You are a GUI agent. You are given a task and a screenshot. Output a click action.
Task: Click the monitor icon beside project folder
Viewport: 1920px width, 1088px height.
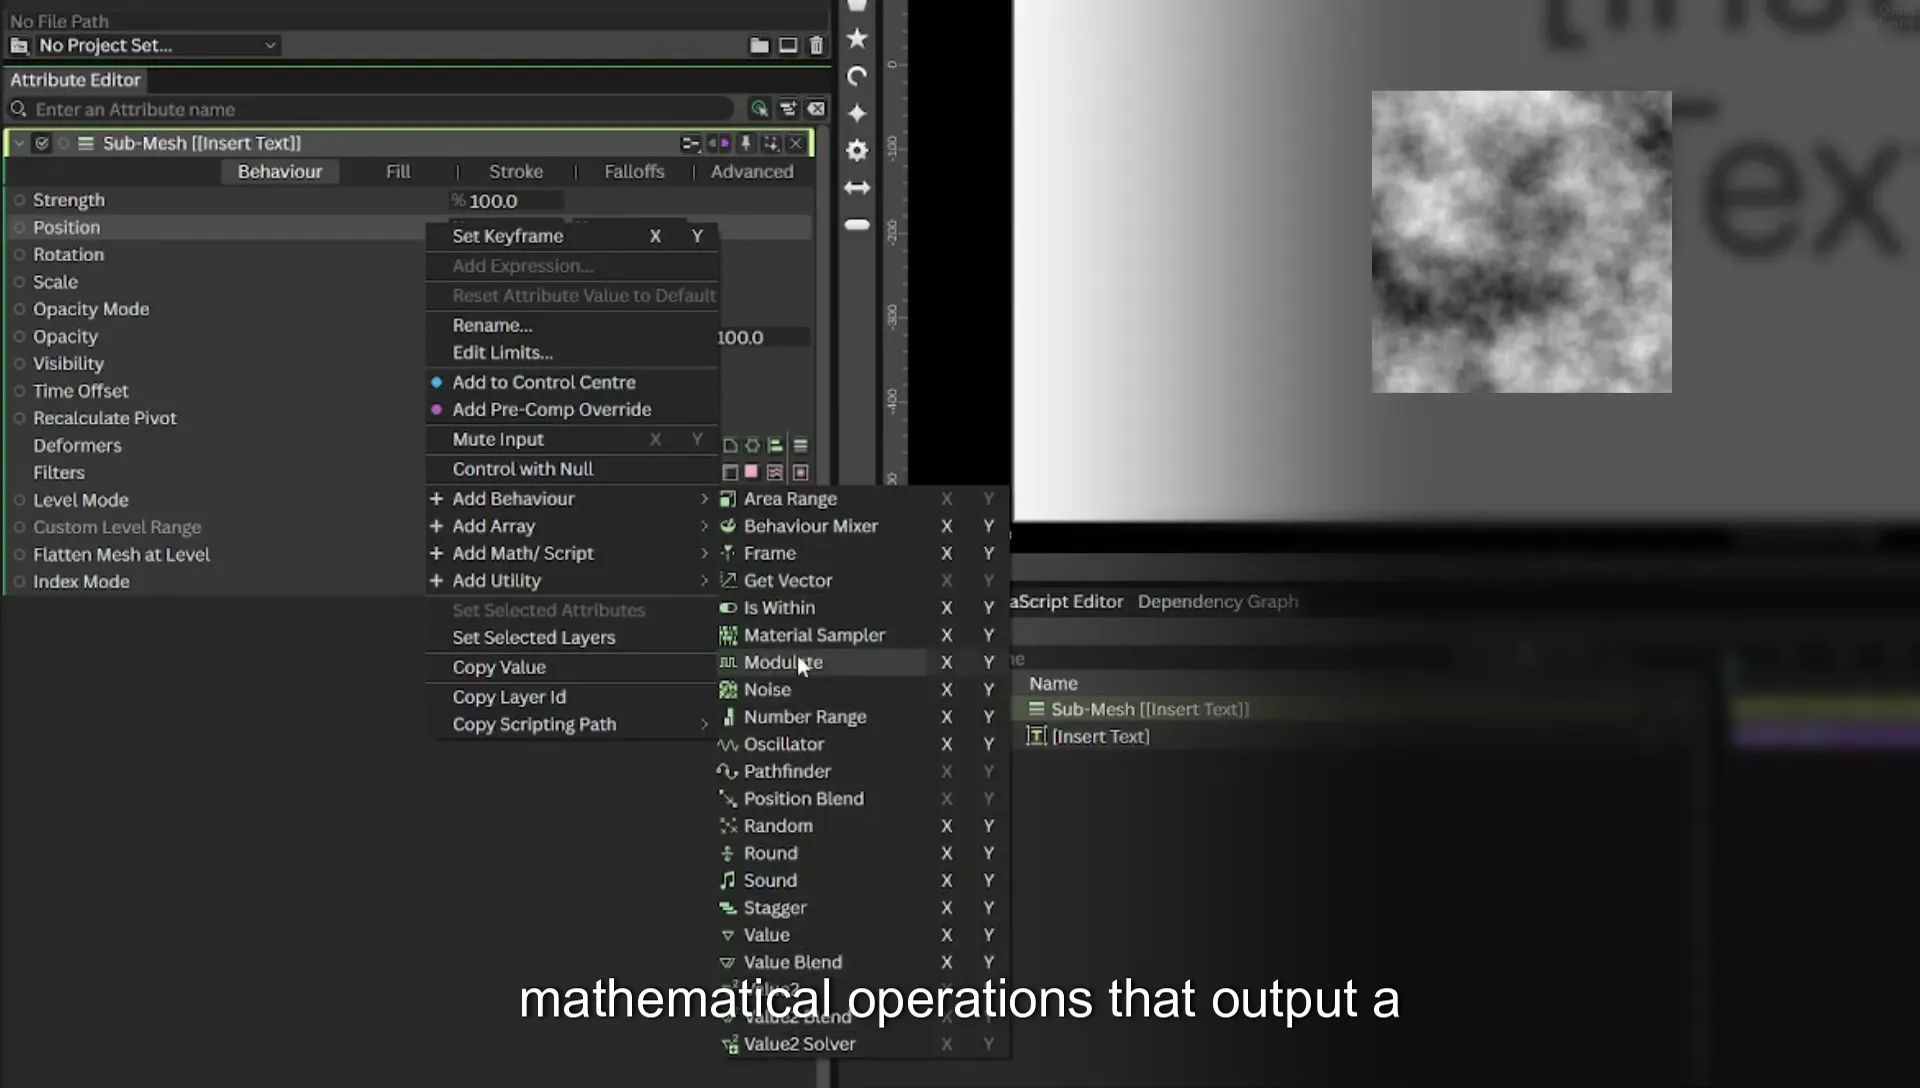788,45
